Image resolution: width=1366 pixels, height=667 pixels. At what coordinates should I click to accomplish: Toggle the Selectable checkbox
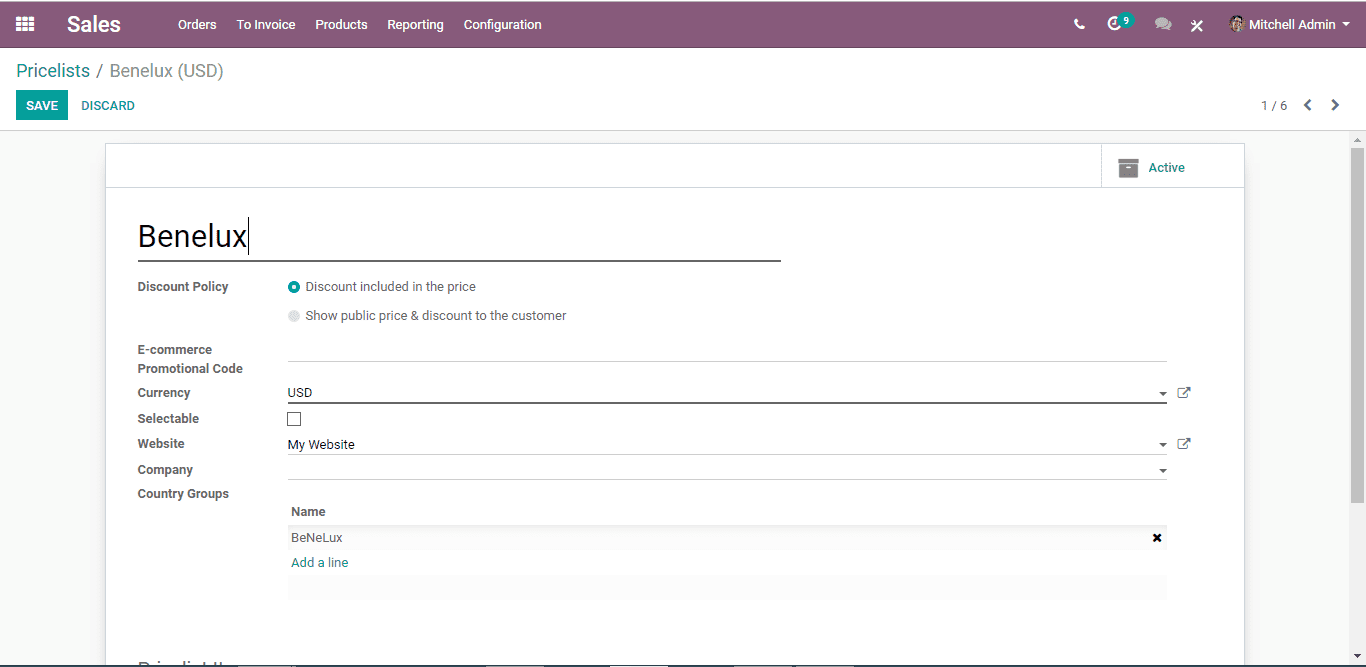coord(294,419)
